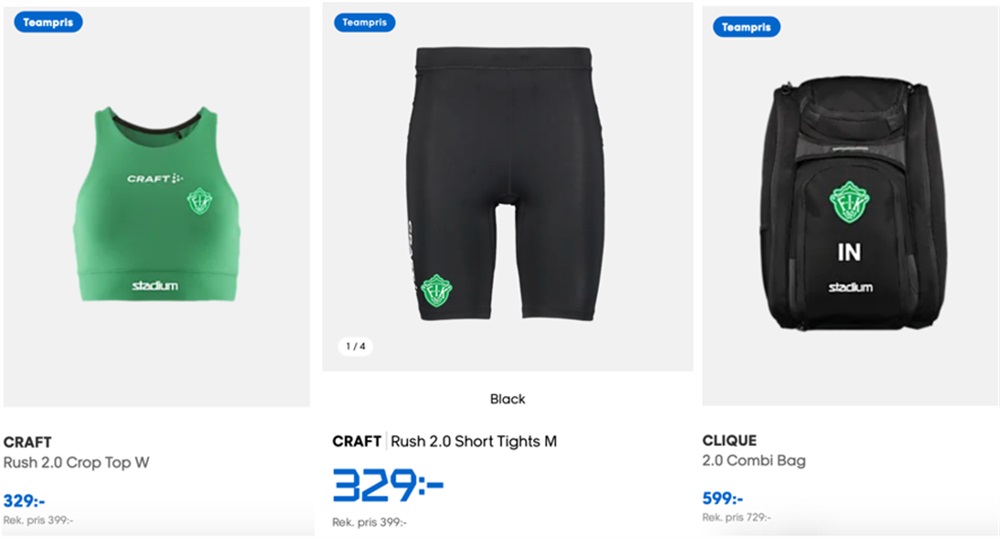Open the black short tights product image

pos(505,184)
